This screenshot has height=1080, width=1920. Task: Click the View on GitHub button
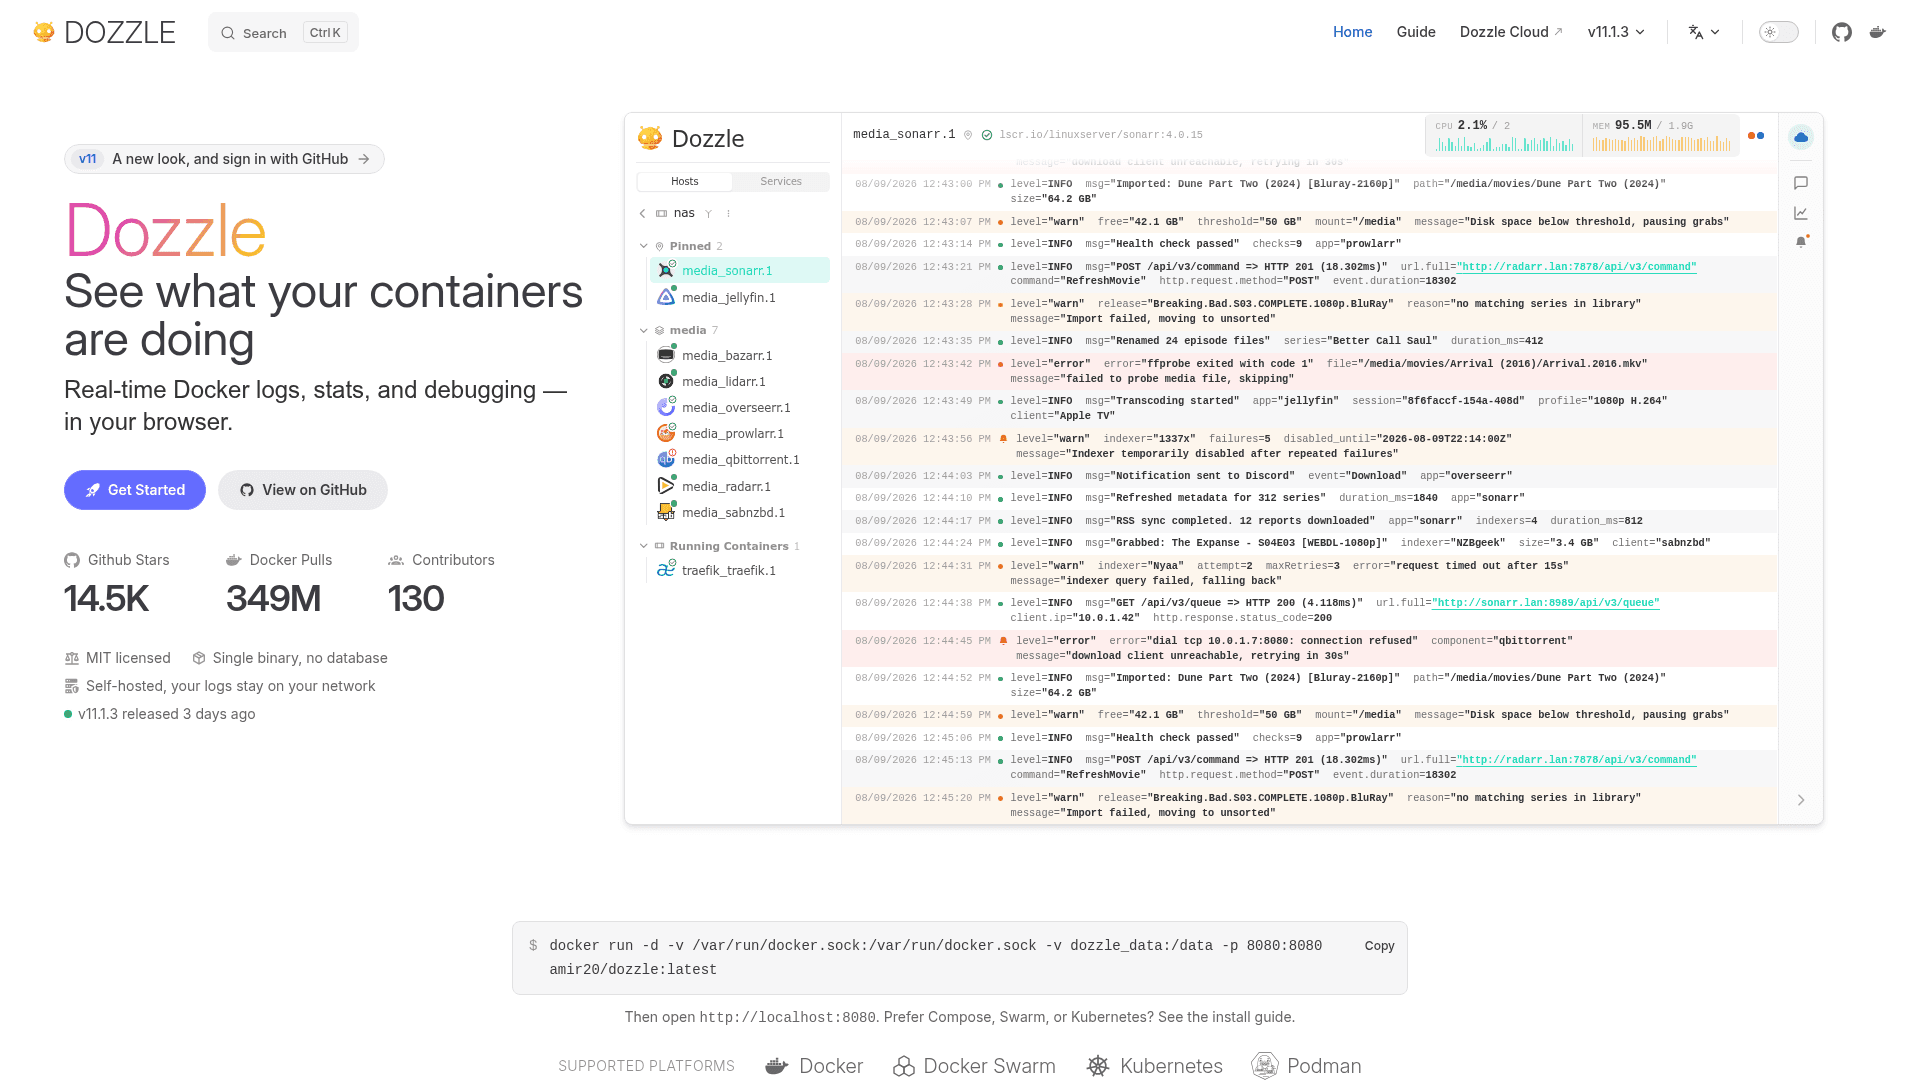click(x=303, y=490)
